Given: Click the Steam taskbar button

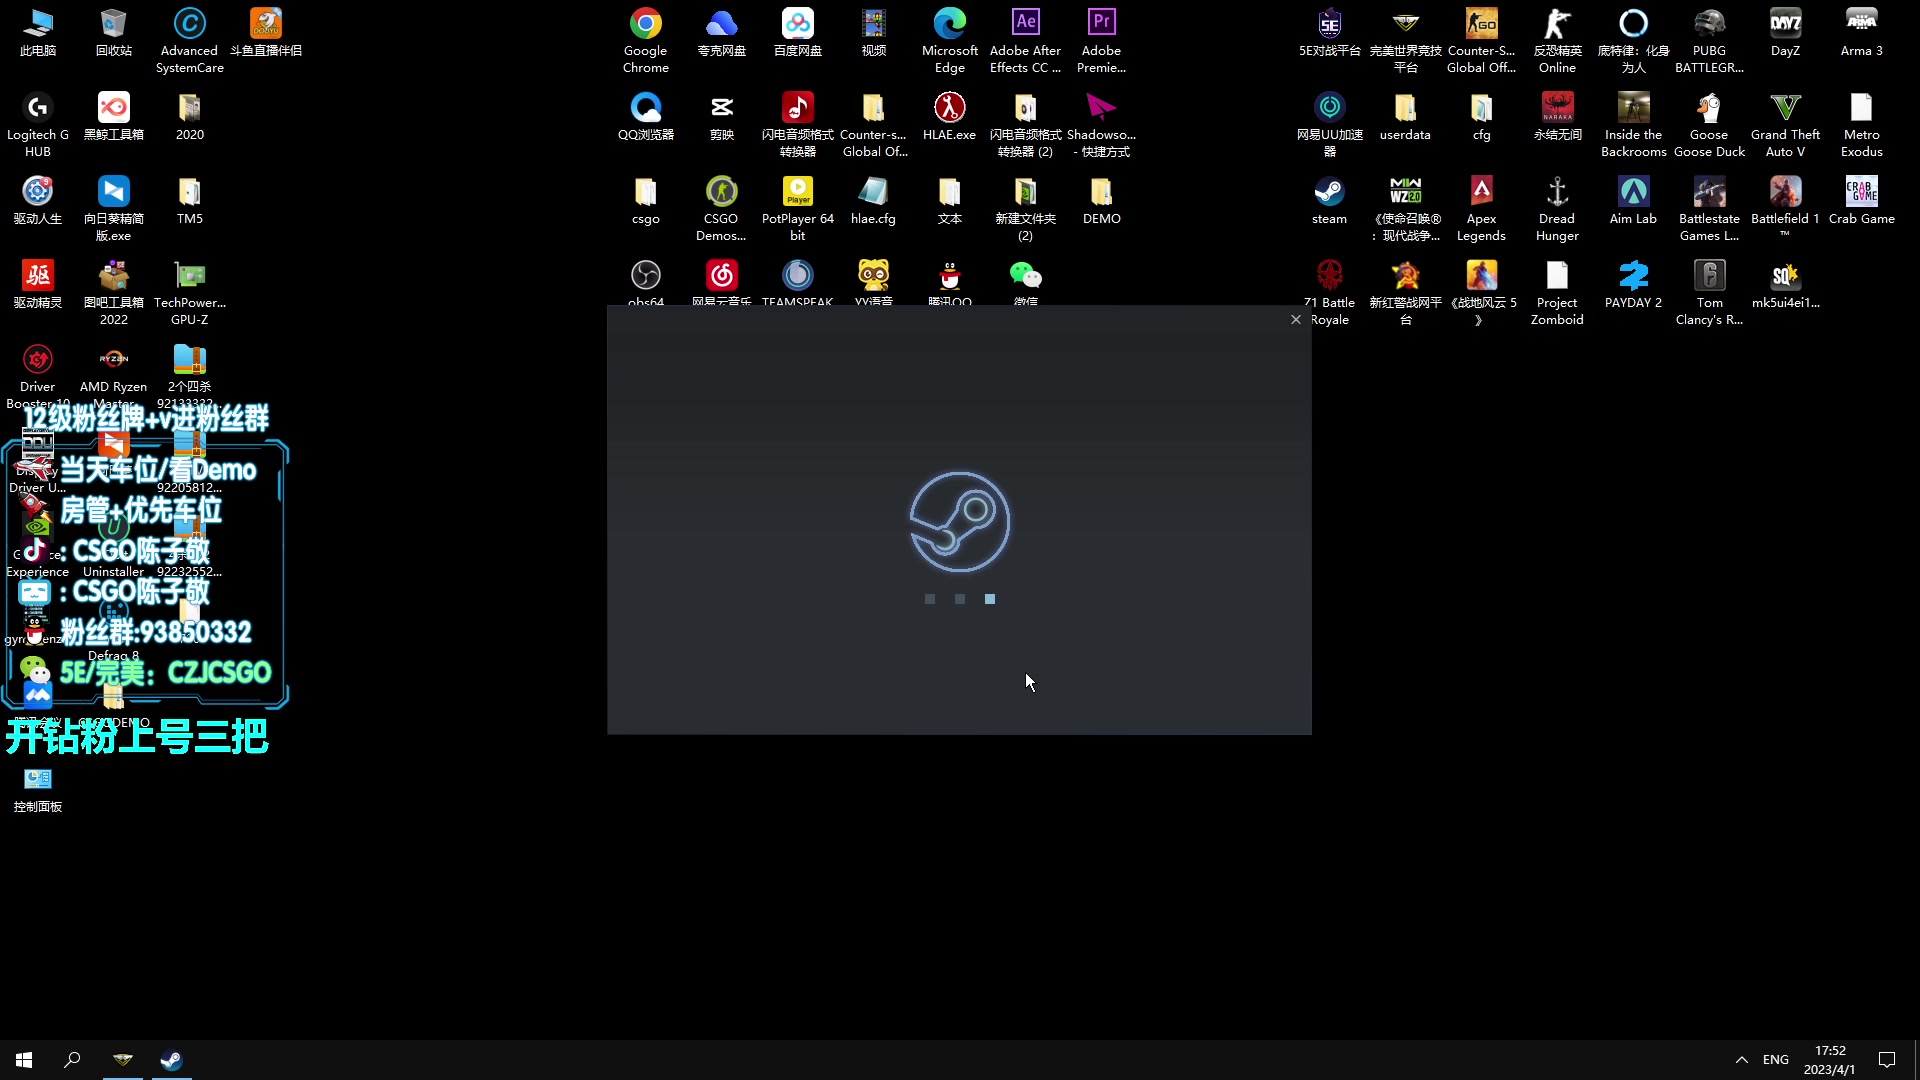Looking at the screenshot, I should 171,1060.
